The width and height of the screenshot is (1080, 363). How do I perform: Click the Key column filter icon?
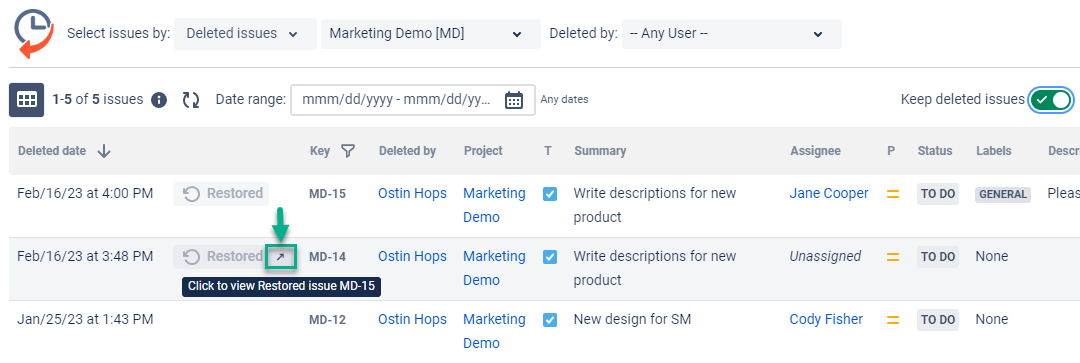click(349, 151)
